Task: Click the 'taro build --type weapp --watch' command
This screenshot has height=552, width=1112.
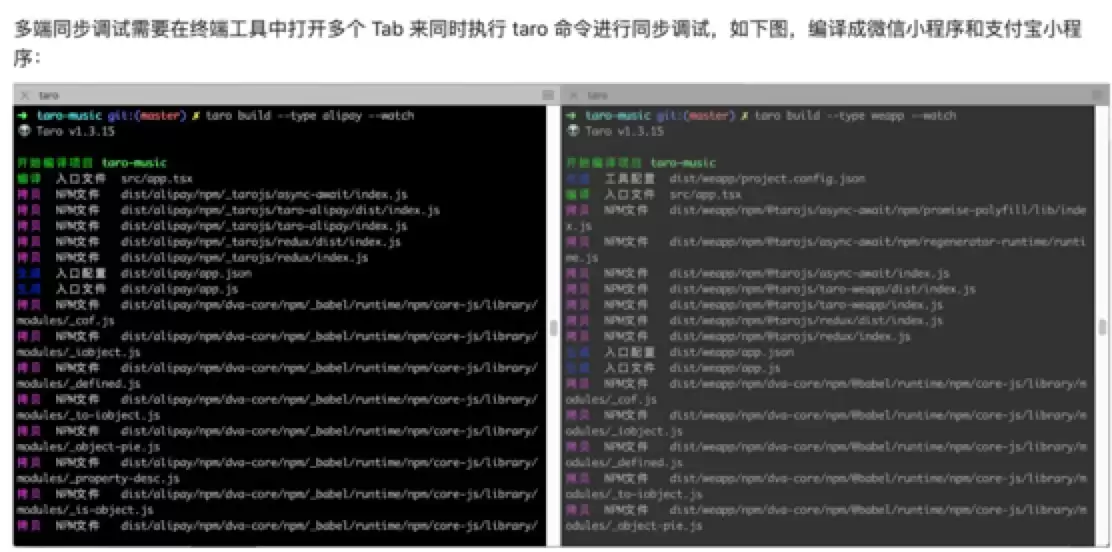Action: point(855,116)
